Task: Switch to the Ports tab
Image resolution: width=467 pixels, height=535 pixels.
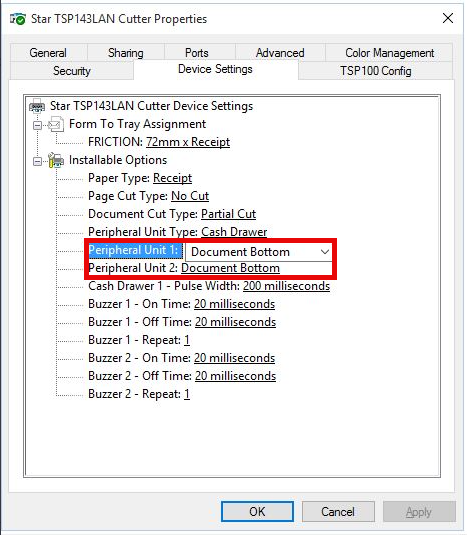Action: [x=196, y=53]
